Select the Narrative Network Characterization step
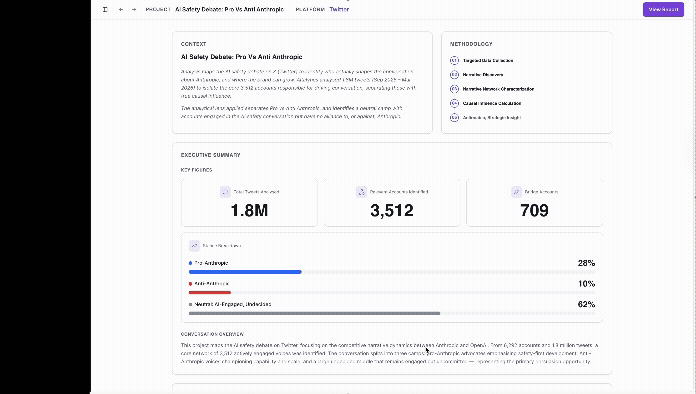Viewport: 696px width, 394px height. tap(498, 89)
